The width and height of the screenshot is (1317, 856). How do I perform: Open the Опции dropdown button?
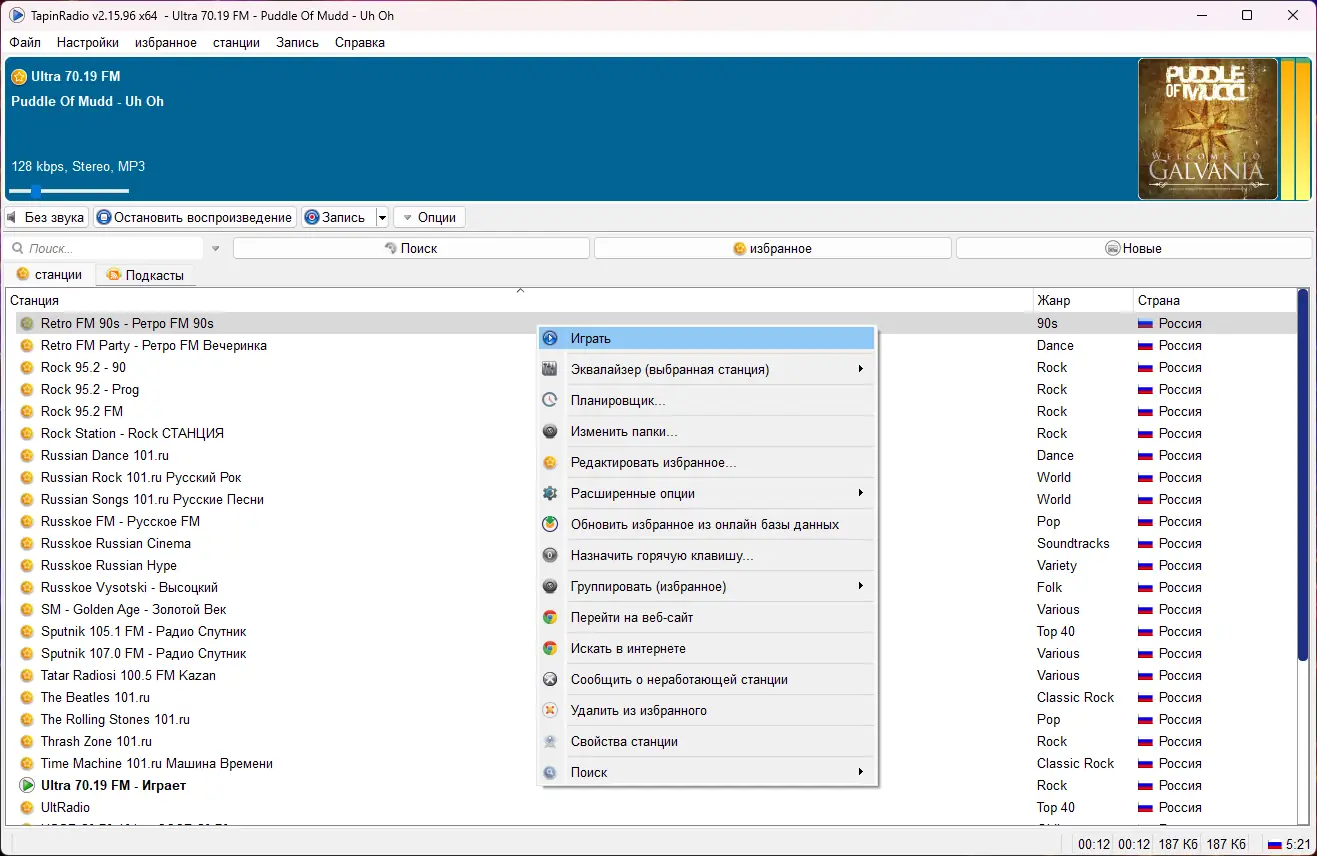coord(429,217)
